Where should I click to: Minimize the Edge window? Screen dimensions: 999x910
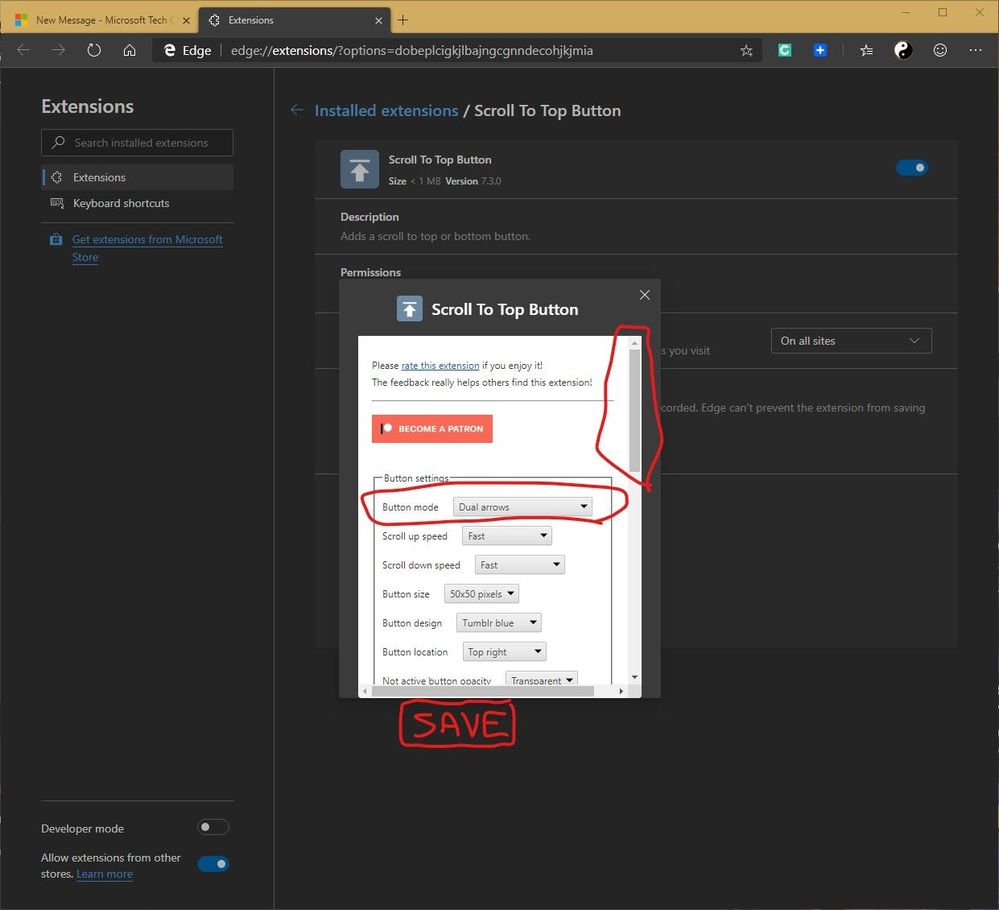click(x=906, y=12)
